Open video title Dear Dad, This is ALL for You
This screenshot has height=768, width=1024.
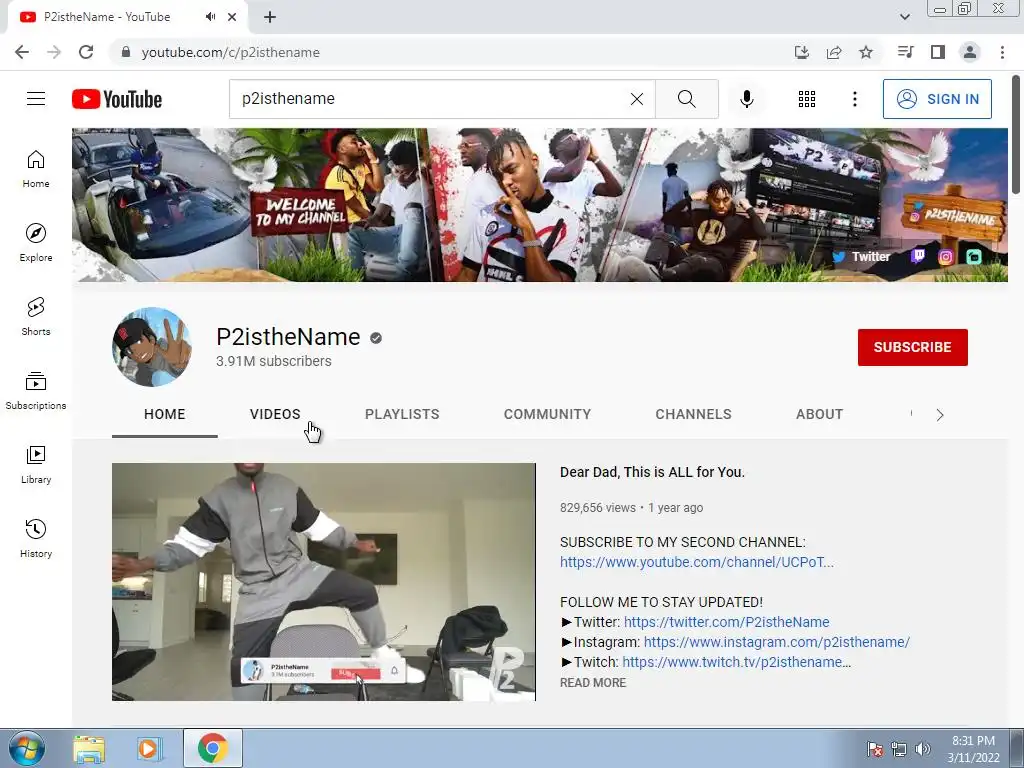pyautogui.click(x=652, y=472)
